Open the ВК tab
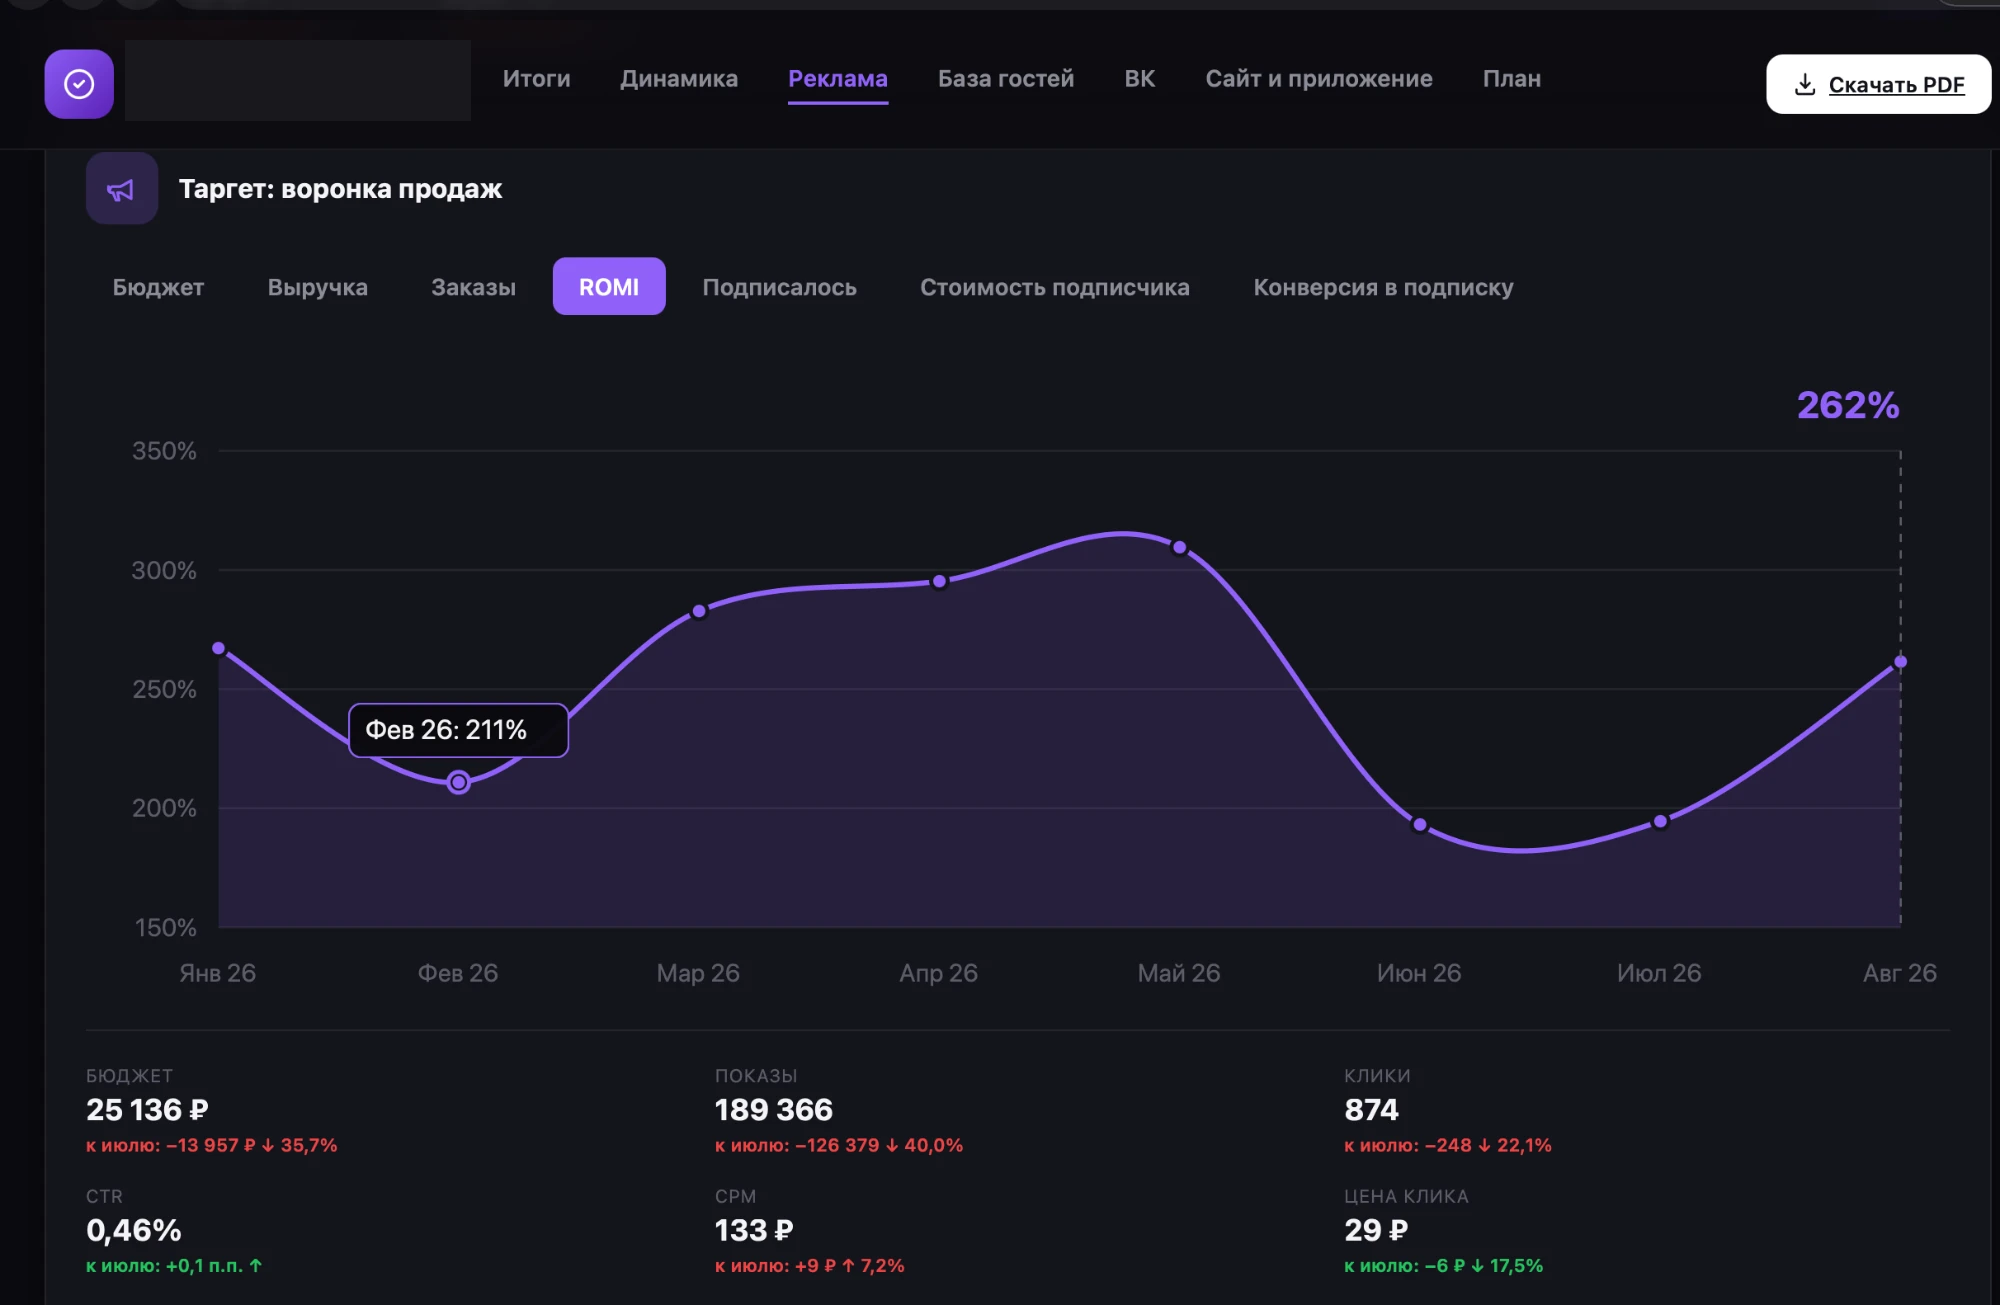The height and width of the screenshot is (1305, 2000). pos(1140,79)
